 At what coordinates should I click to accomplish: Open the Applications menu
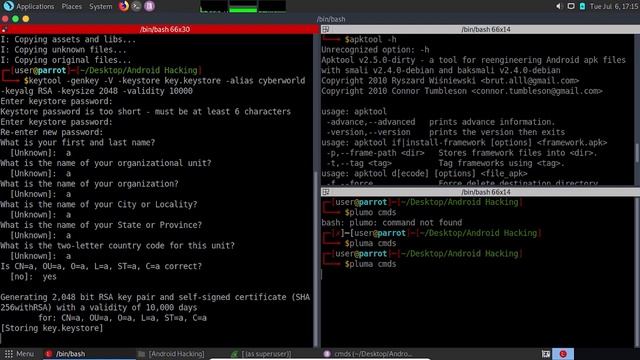click(35, 7)
